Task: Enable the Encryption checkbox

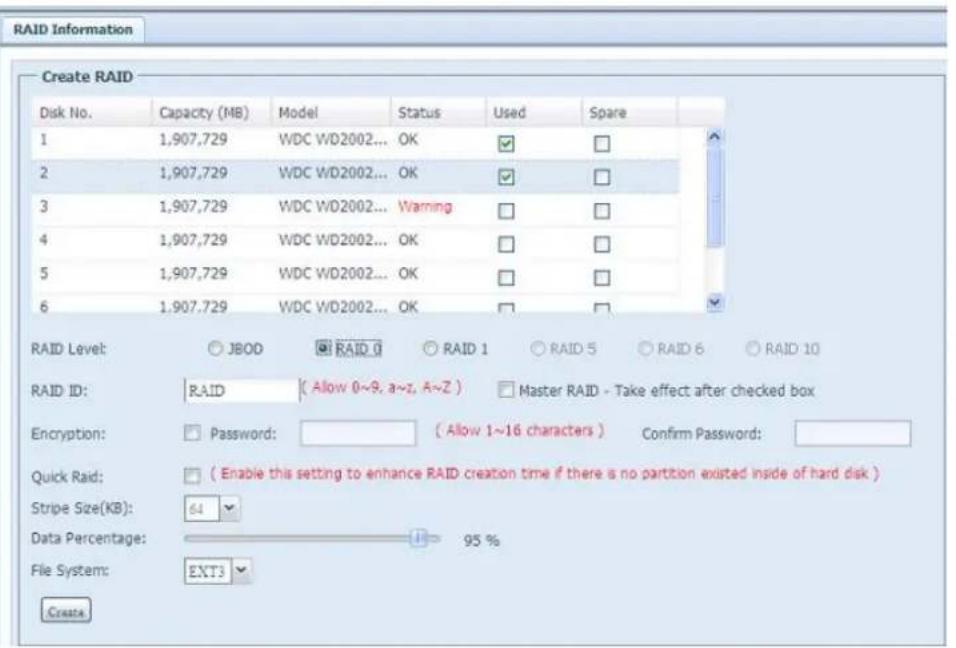Action: click(x=192, y=435)
